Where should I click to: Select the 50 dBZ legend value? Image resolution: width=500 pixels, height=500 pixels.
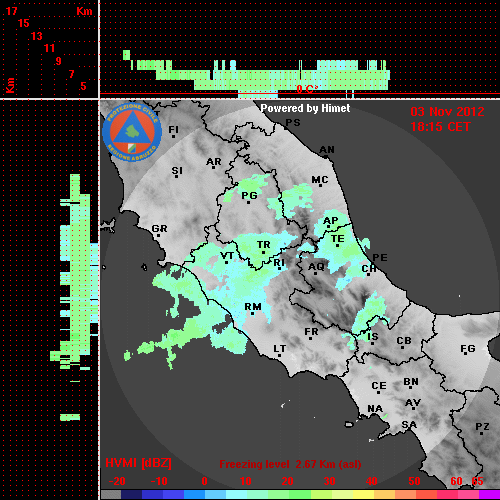tap(414, 481)
